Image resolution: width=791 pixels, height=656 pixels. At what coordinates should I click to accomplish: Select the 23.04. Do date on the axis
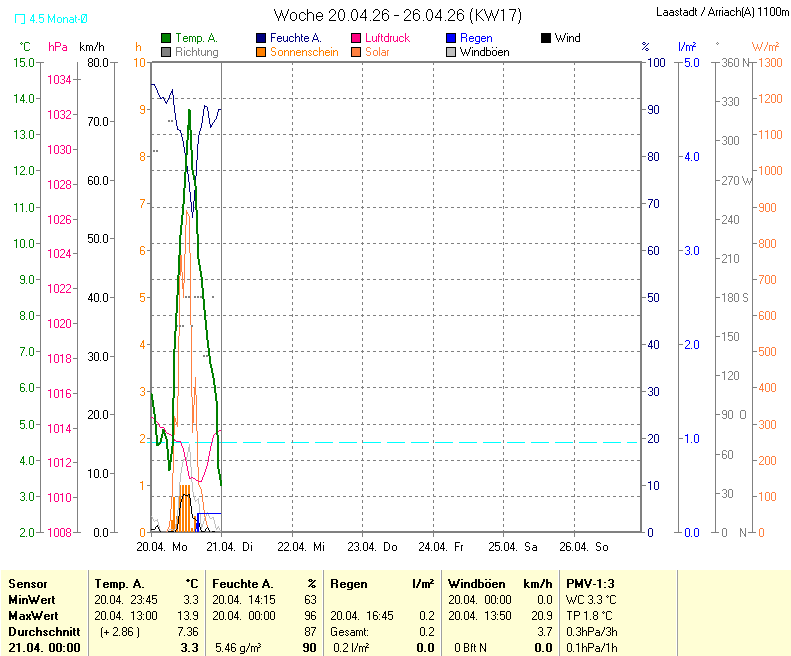point(379,547)
